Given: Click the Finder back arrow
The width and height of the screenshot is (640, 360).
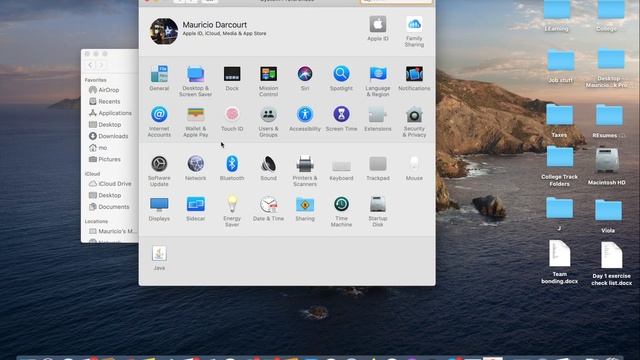Looking at the screenshot, I should 90,65.
